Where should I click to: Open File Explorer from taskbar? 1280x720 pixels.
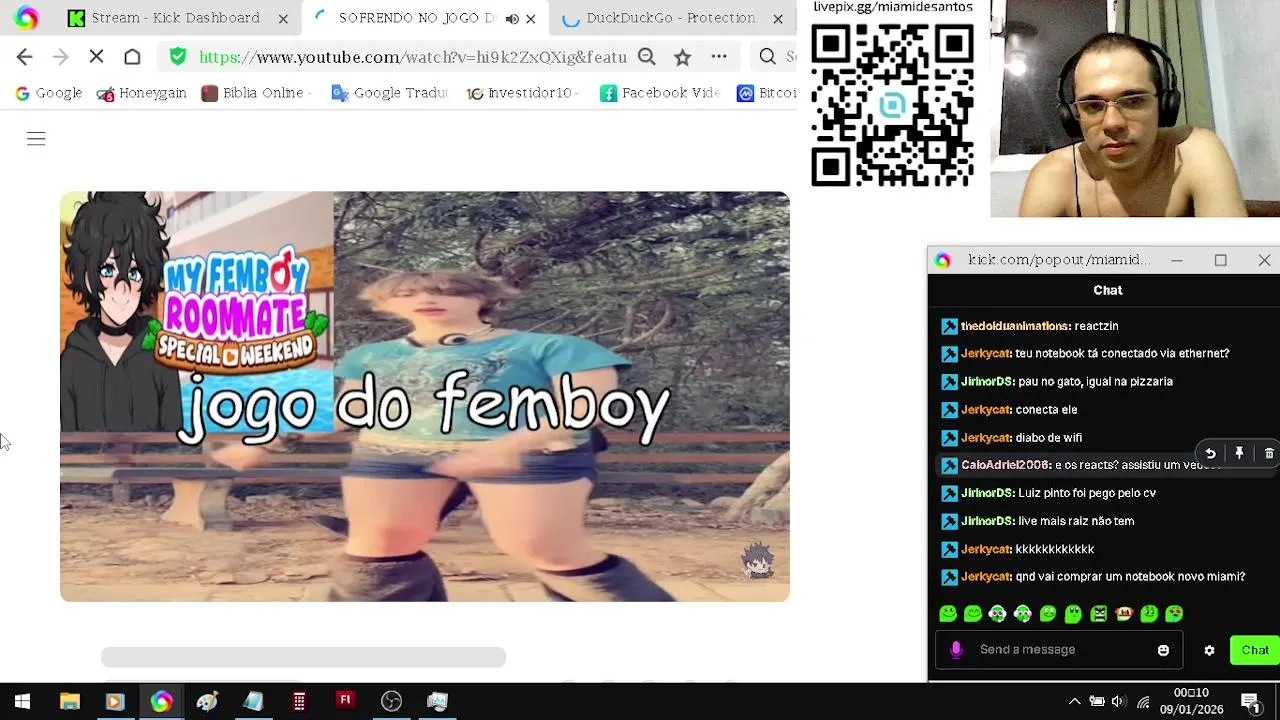point(69,702)
